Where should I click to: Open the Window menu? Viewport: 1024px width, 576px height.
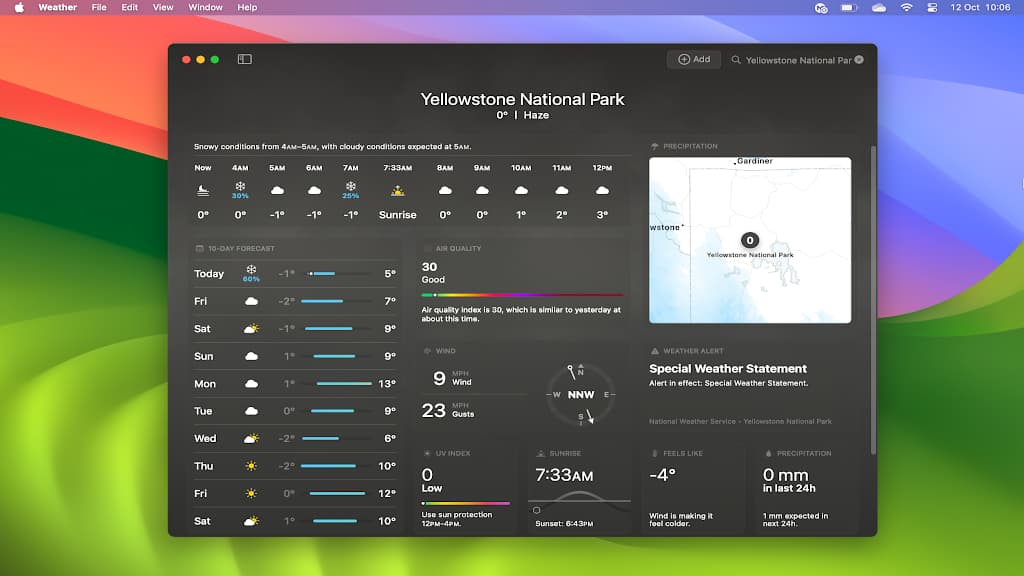coord(205,7)
